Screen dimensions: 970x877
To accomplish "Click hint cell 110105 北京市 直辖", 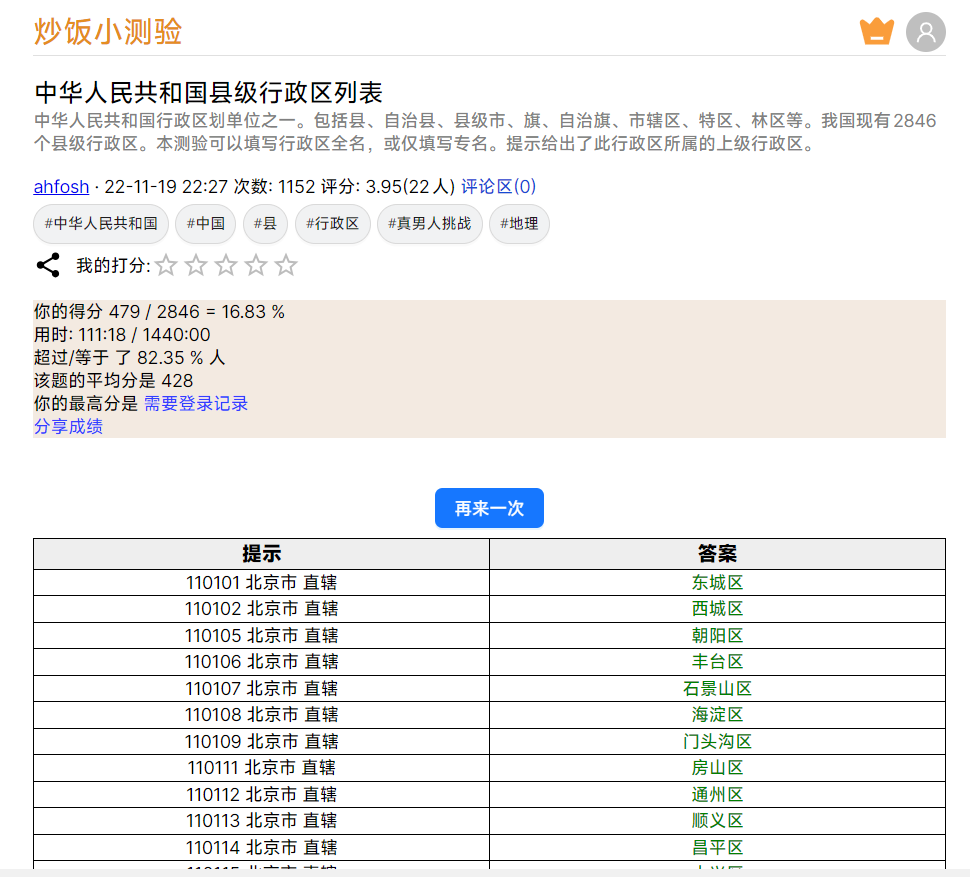I will (x=262, y=635).
